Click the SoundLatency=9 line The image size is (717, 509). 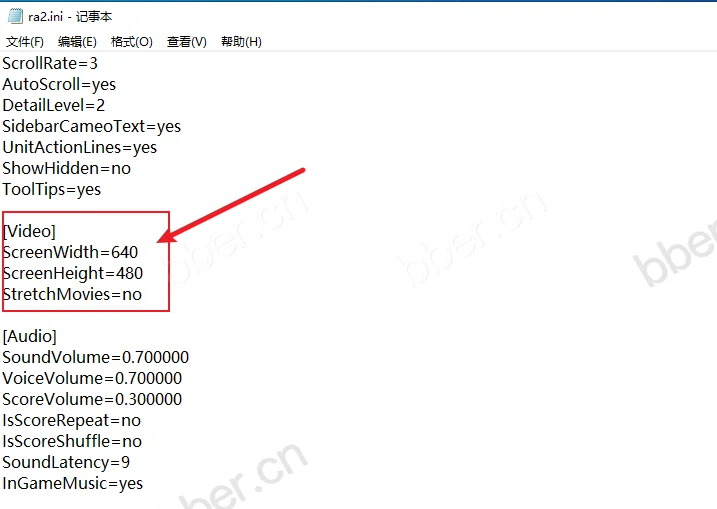click(x=66, y=463)
